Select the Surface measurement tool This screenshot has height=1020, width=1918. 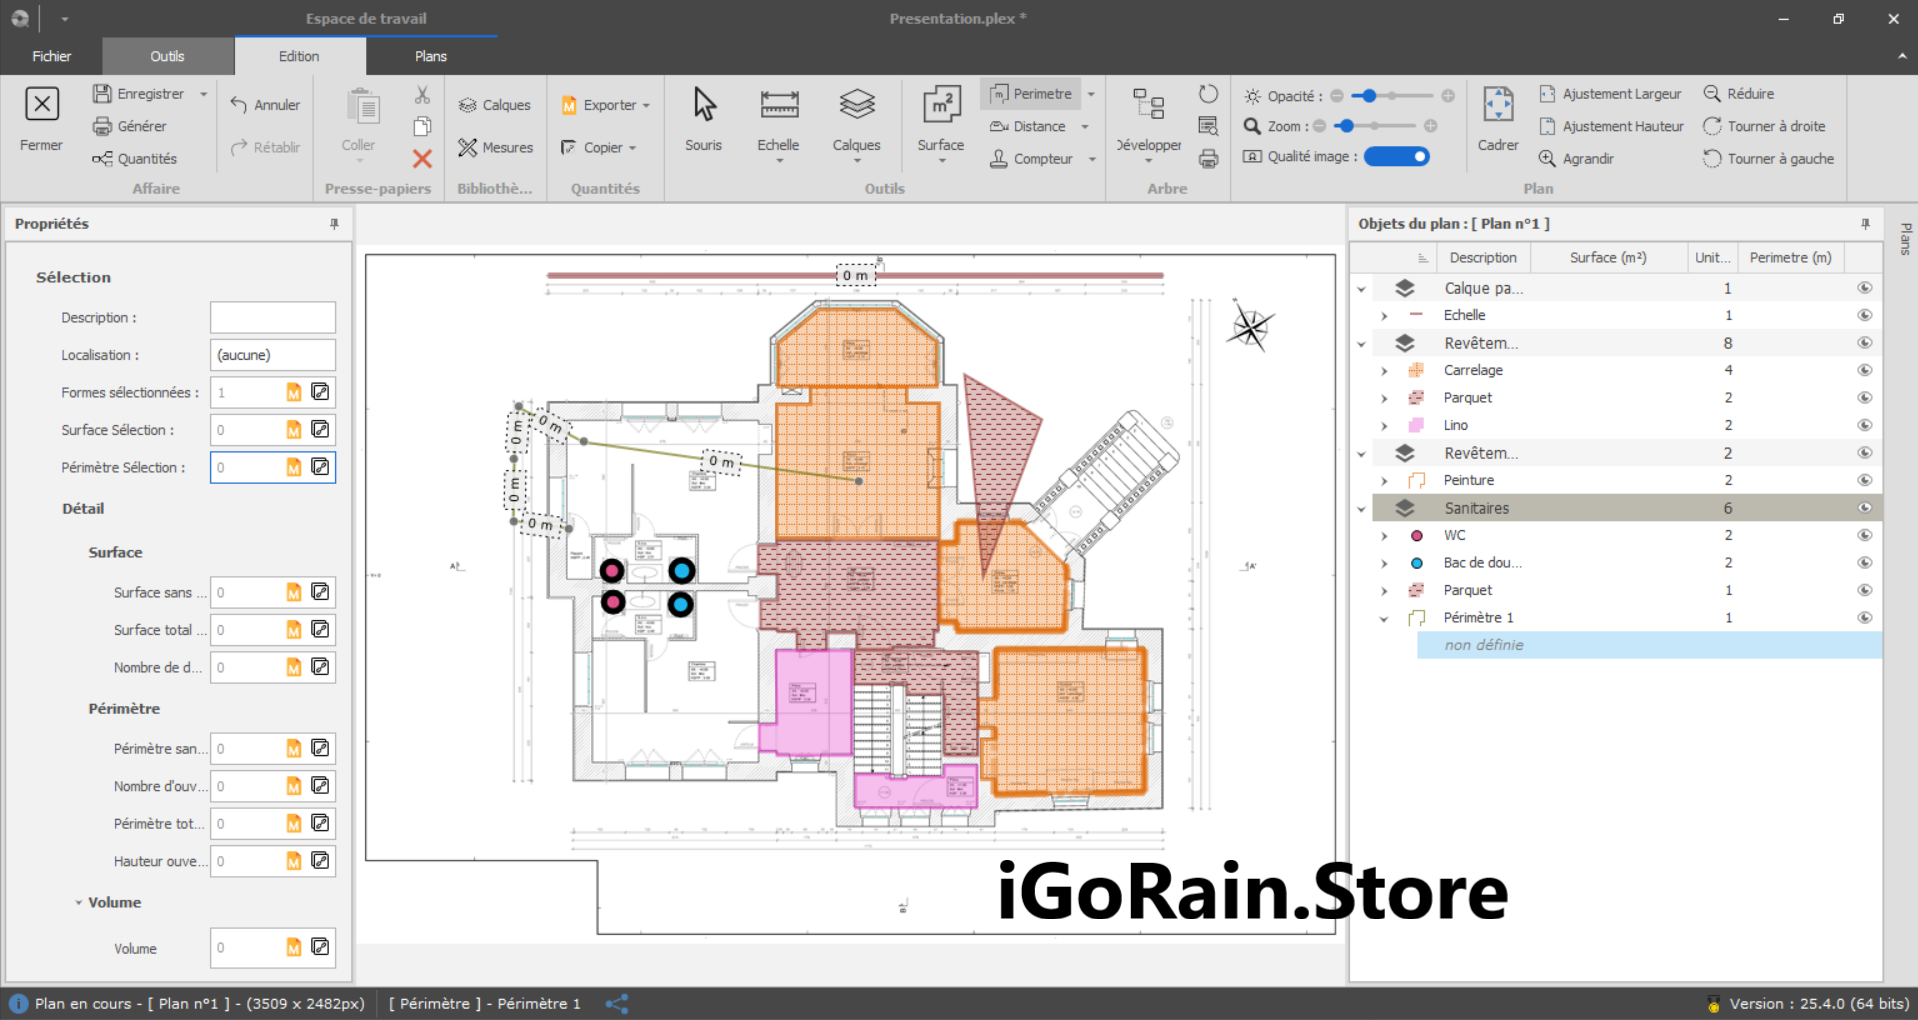click(939, 120)
